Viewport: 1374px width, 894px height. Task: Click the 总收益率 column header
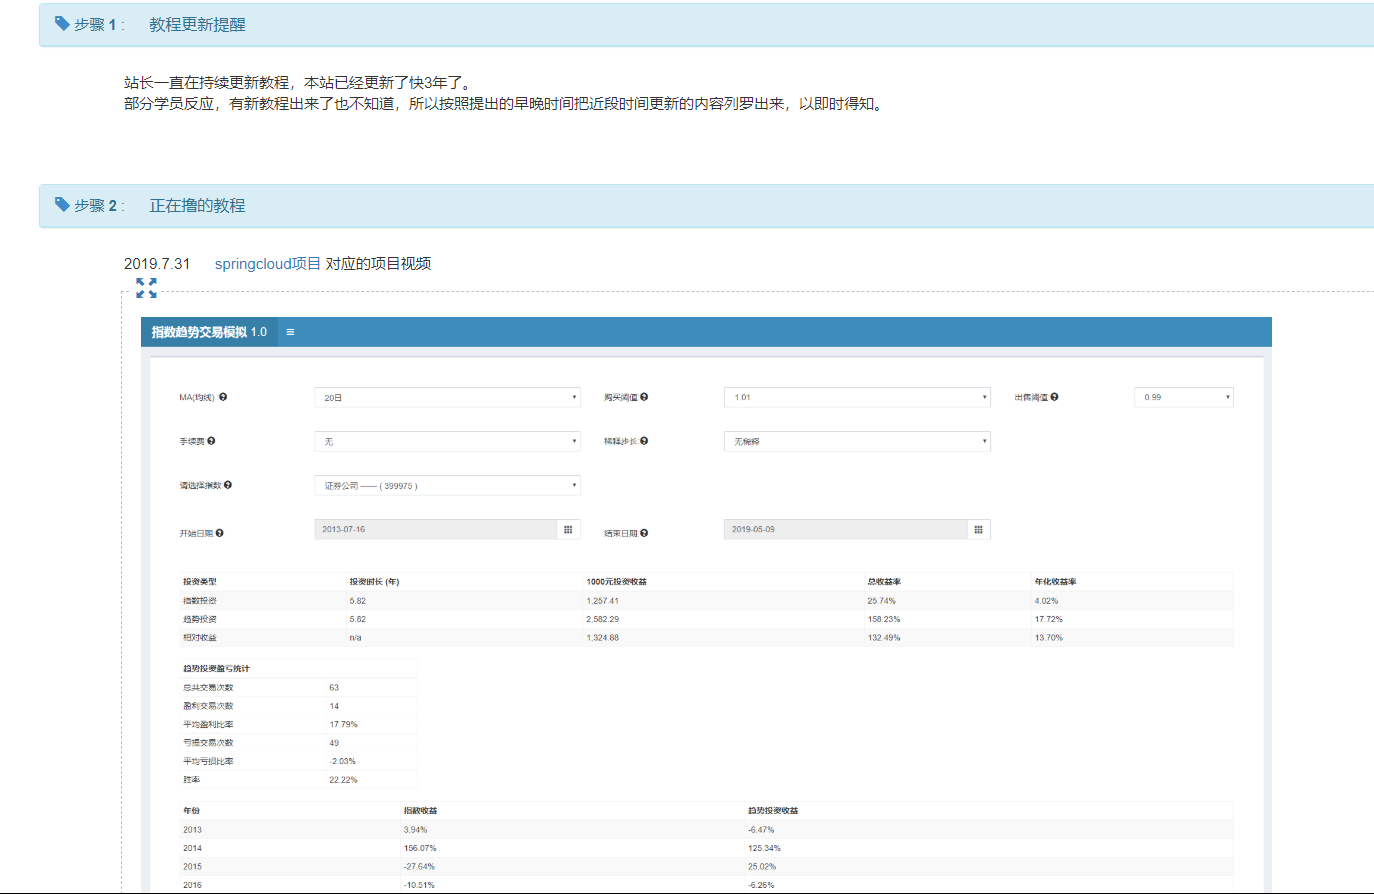coord(884,581)
